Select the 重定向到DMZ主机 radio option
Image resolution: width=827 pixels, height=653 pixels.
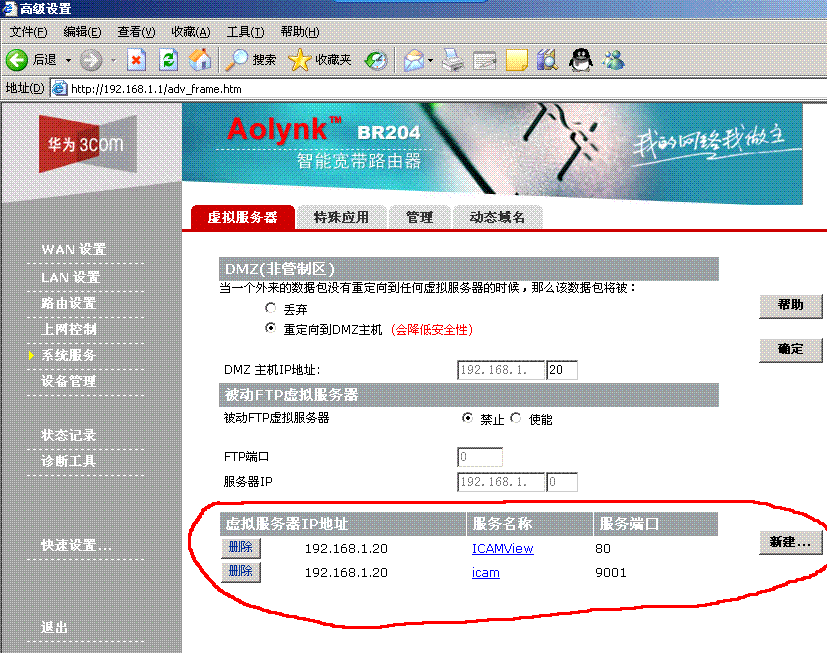[x=271, y=328]
